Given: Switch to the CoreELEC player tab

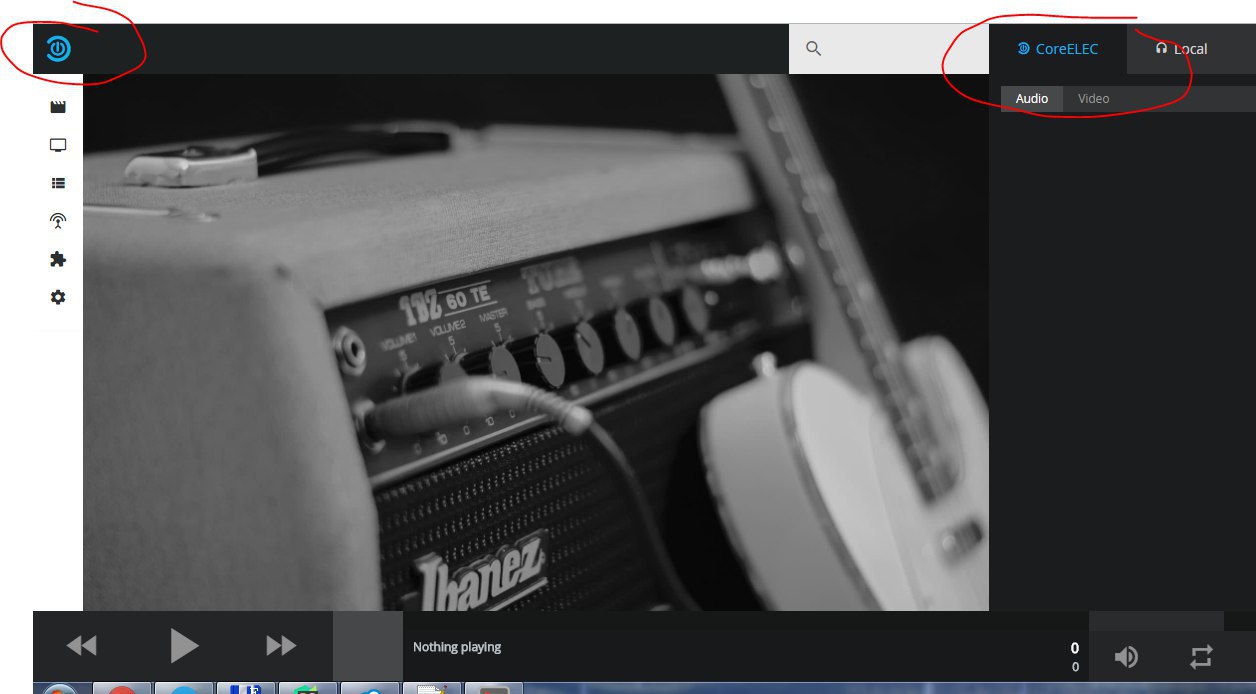Looking at the screenshot, I should (x=1058, y=49).
